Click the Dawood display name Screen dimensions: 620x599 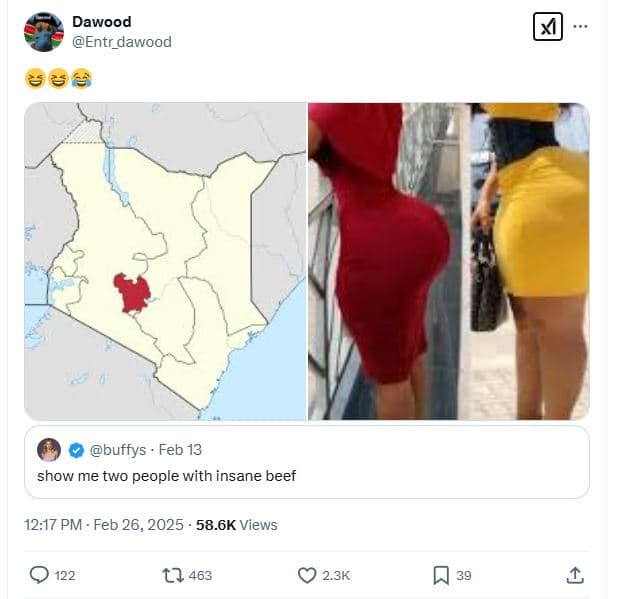[x=102, y=22]
